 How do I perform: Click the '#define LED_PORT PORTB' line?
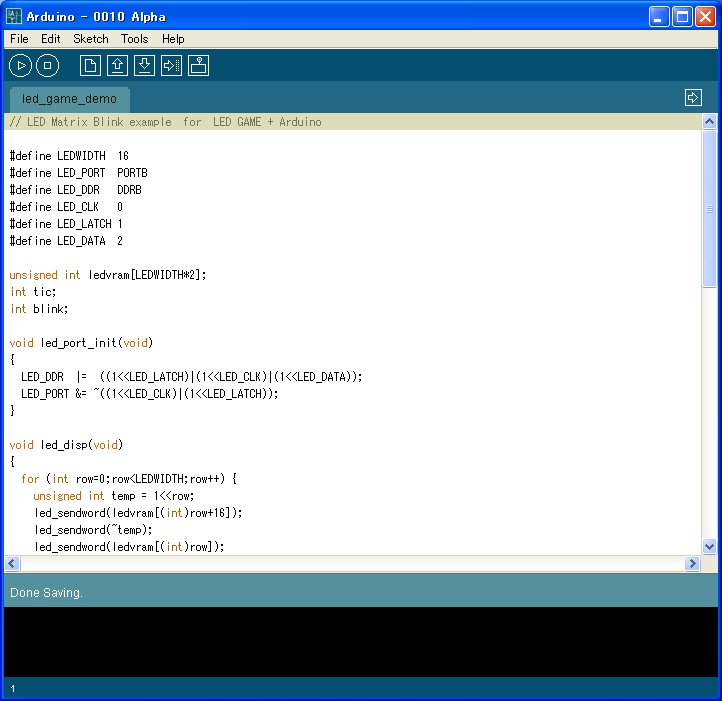(x=79, y=173)
